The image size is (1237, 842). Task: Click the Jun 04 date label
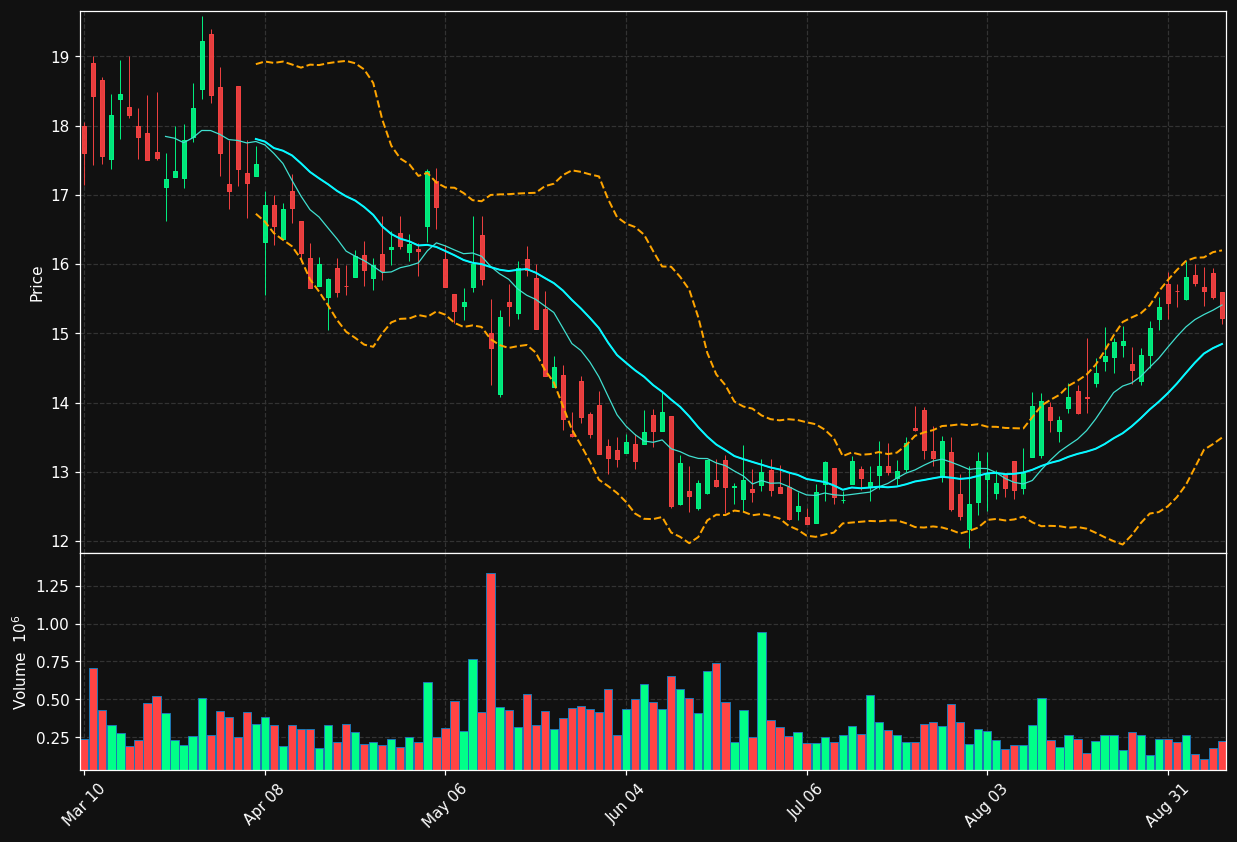point(625,806)
